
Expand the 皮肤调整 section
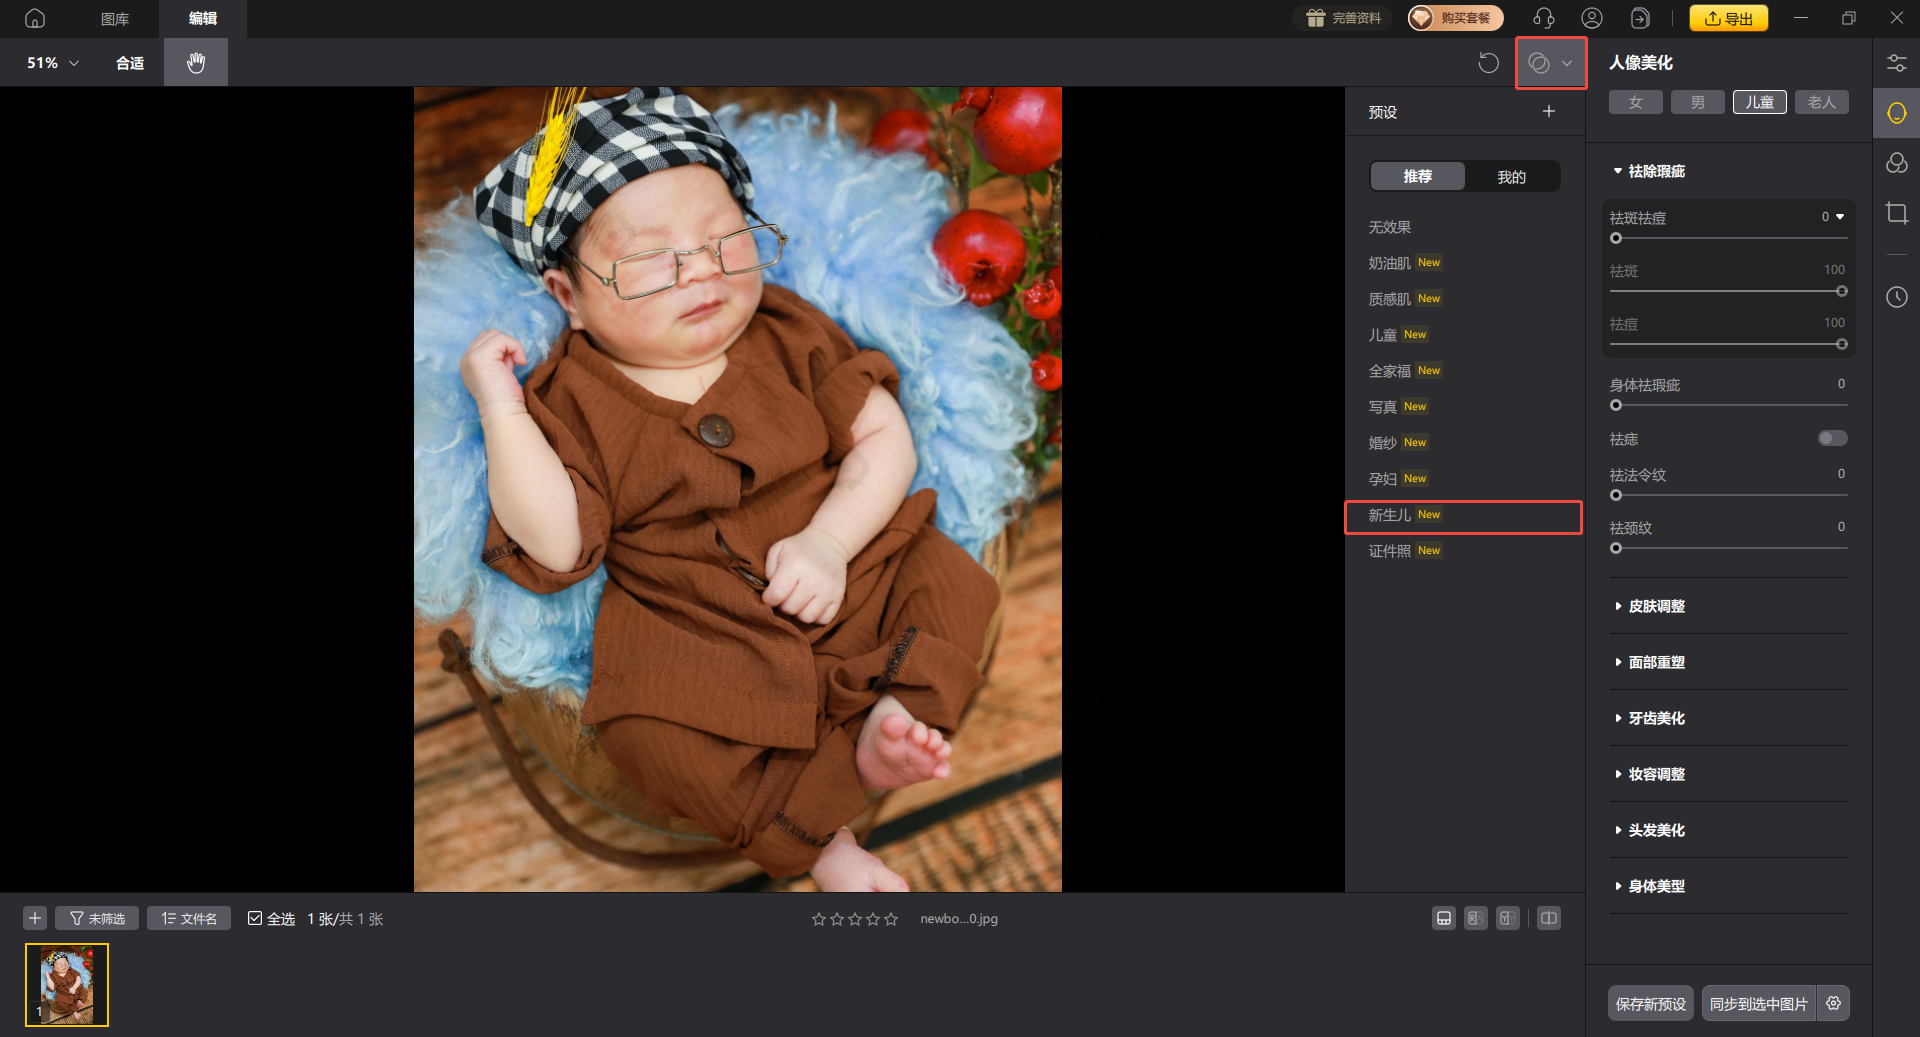coord(1656,606)
